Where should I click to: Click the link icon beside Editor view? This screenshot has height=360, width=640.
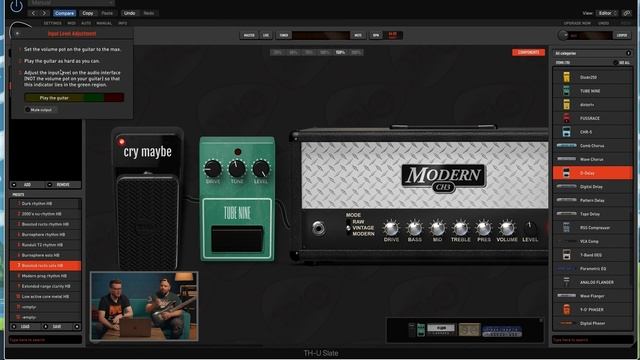(627, 13)
